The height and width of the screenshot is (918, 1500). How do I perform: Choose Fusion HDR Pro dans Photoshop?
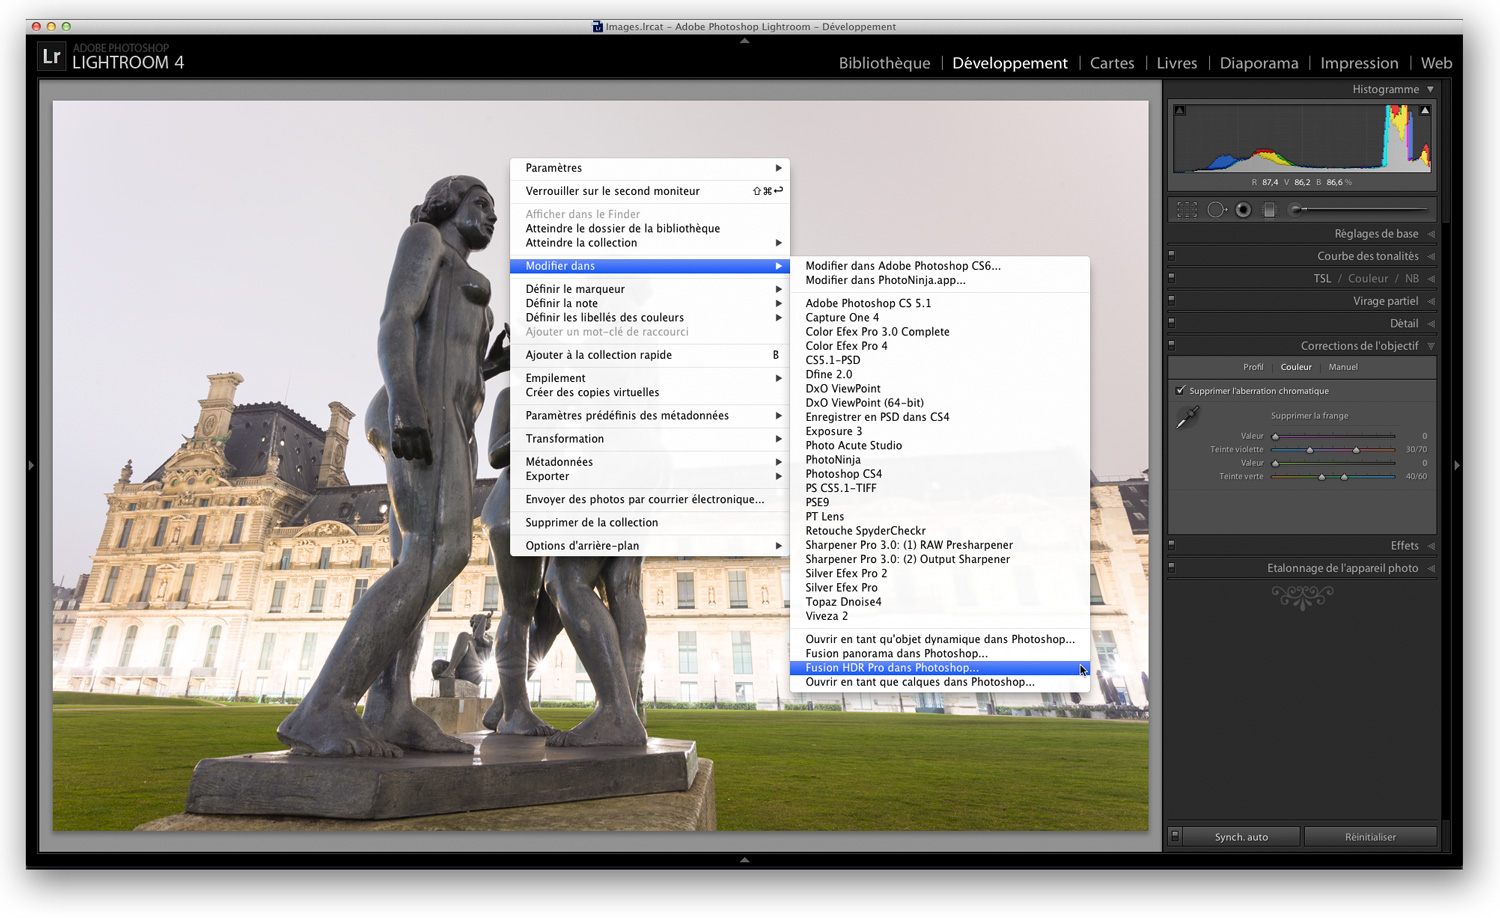[939, 668]
